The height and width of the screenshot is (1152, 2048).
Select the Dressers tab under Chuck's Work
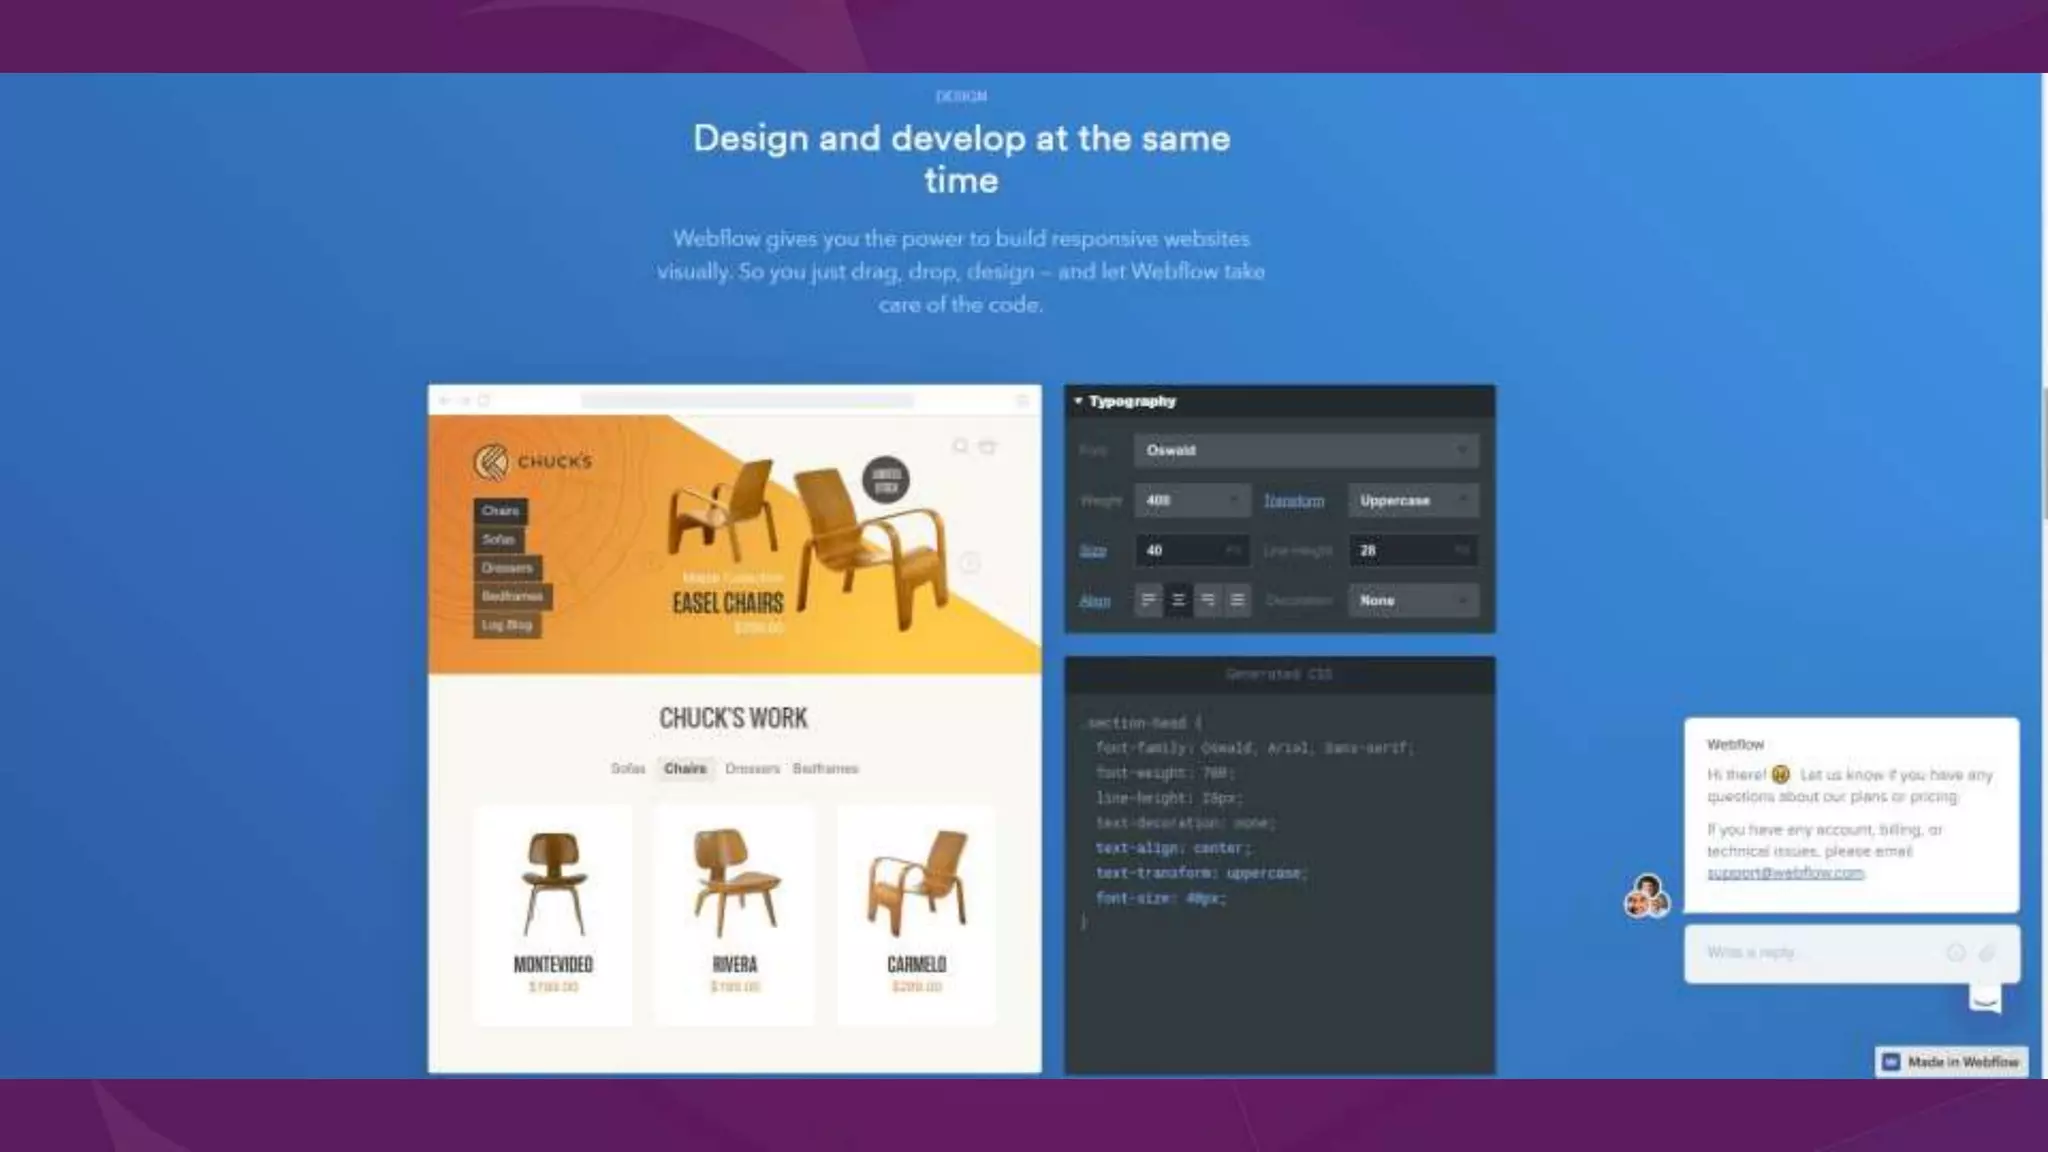[752, 768]
